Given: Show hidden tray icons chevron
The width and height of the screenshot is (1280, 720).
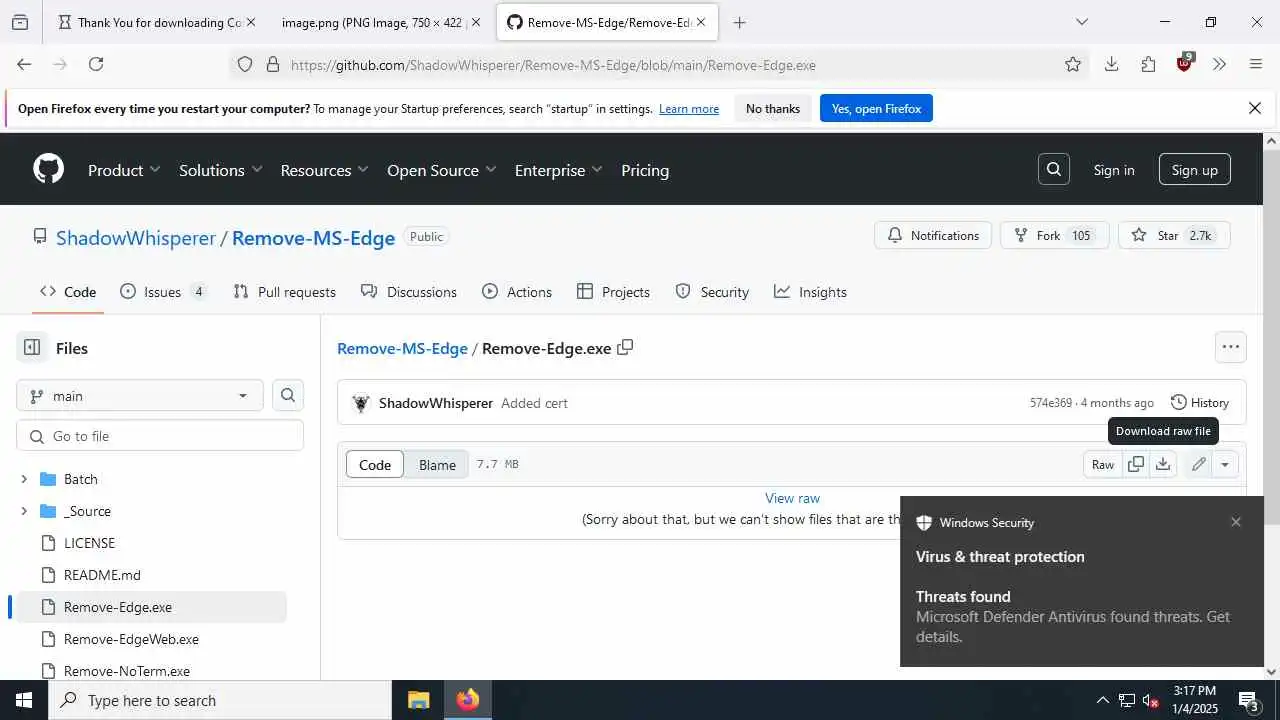Looking at the screenshot, I should point(1102,700).
